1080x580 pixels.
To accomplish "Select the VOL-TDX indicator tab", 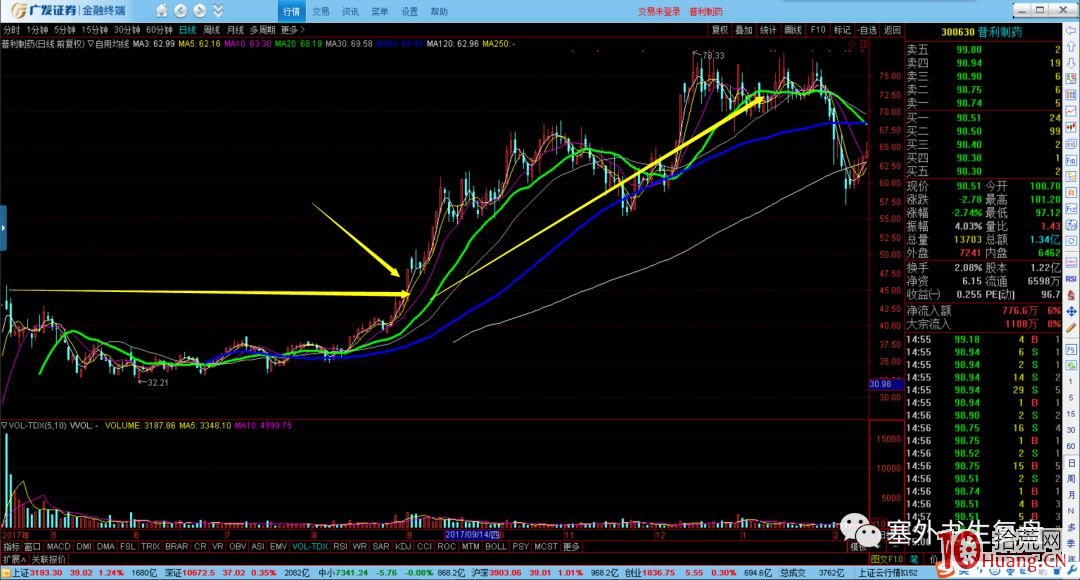I will tap(310, 546).
